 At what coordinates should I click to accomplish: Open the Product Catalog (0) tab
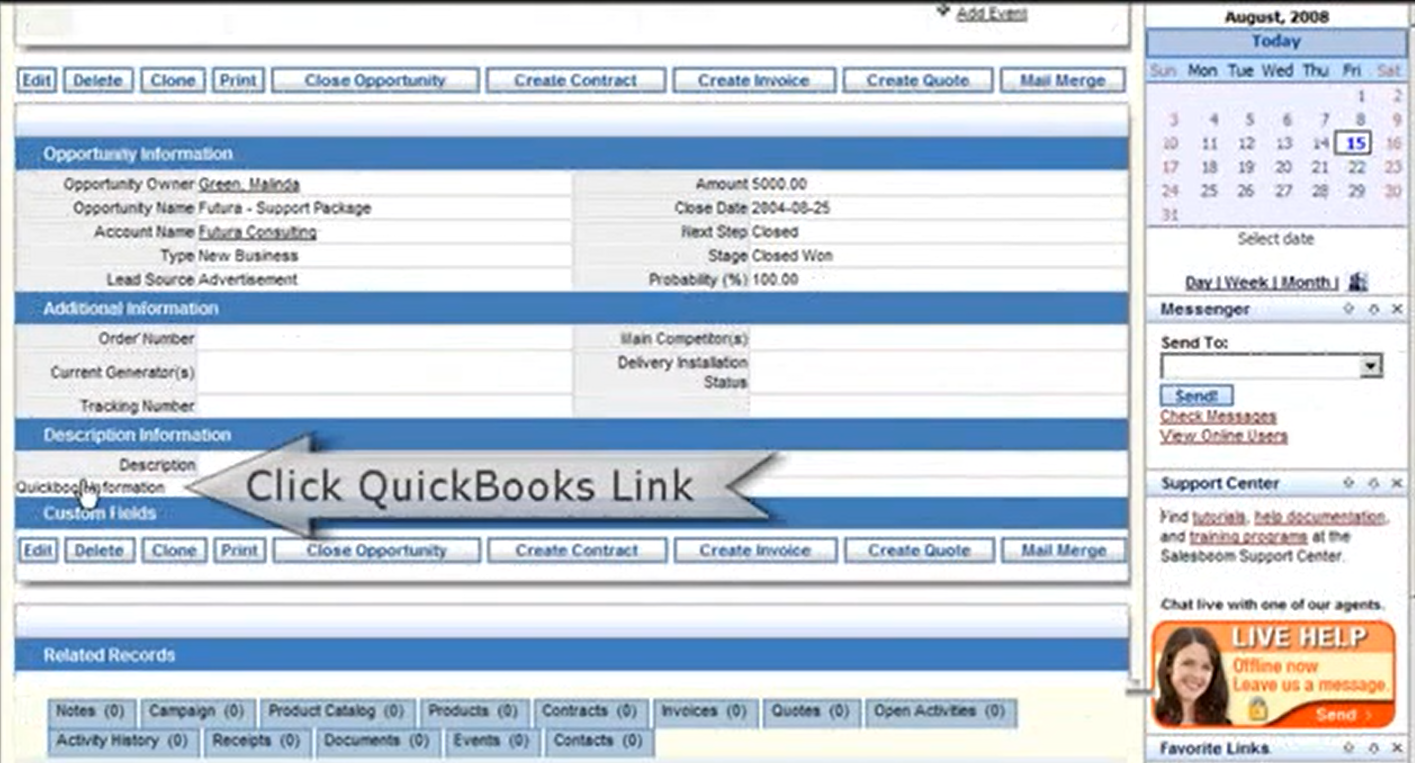pyautogui.click(x=336, y=712)
